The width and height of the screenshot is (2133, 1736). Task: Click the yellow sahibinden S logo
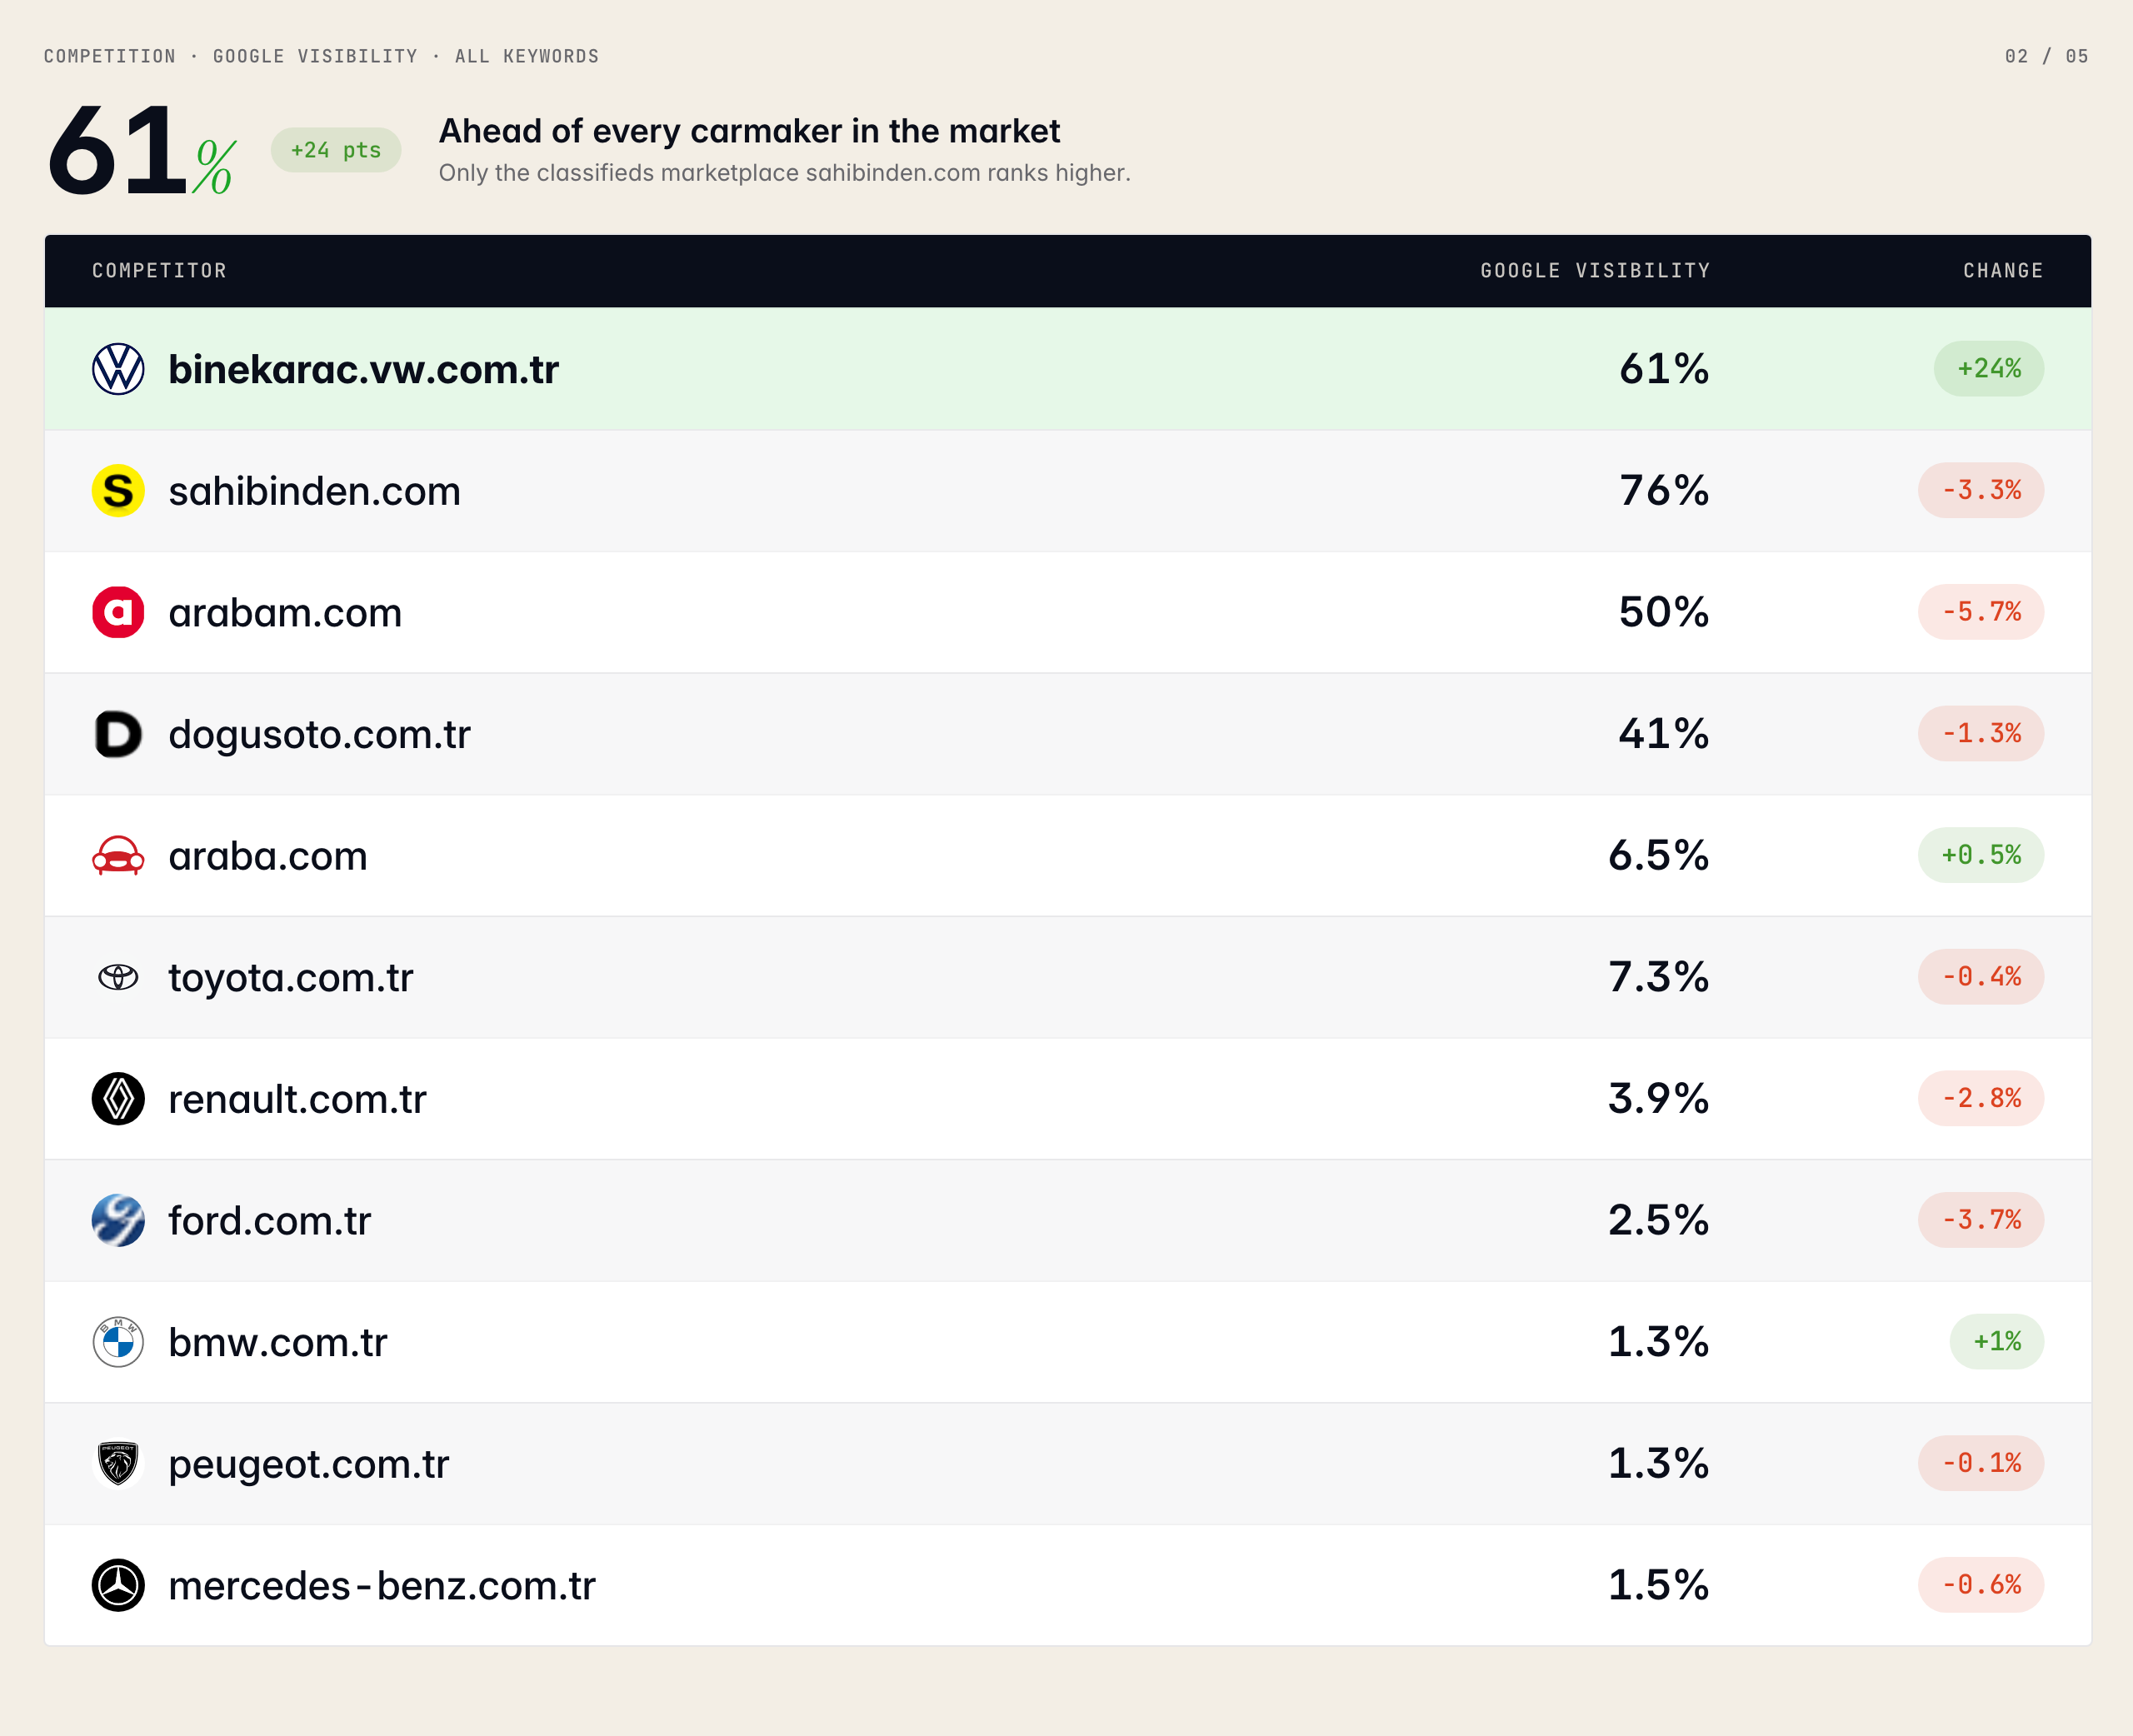tap(118, 491)
